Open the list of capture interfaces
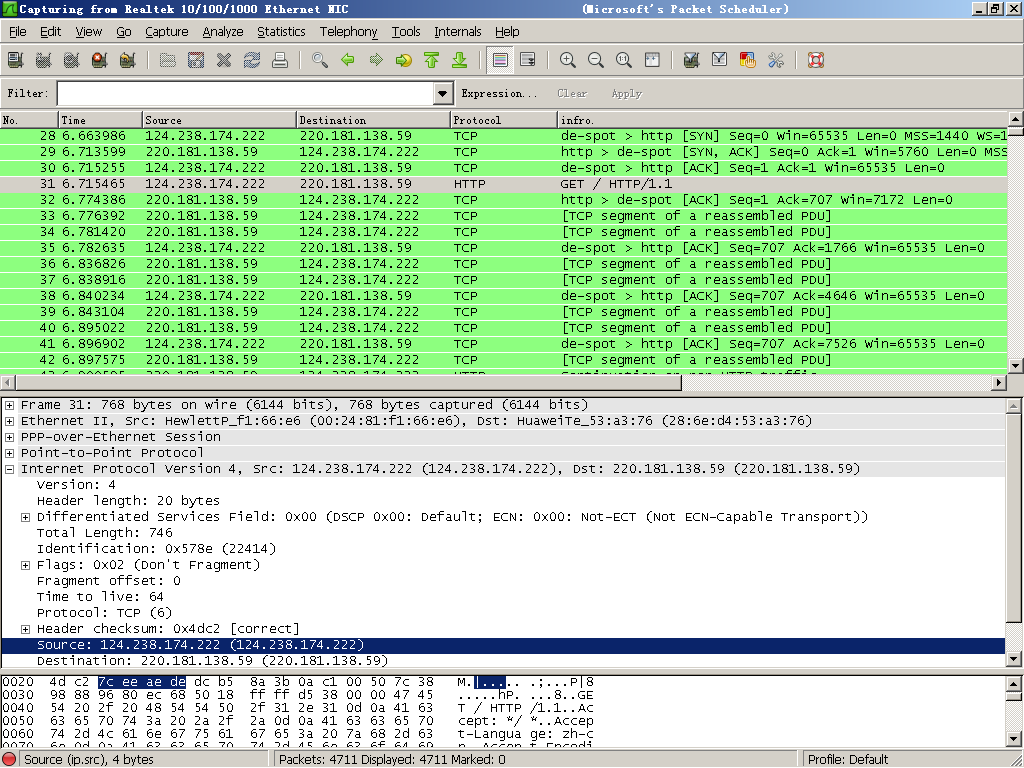This screenshot has width=1024, height=768. [x=16, y=60]
